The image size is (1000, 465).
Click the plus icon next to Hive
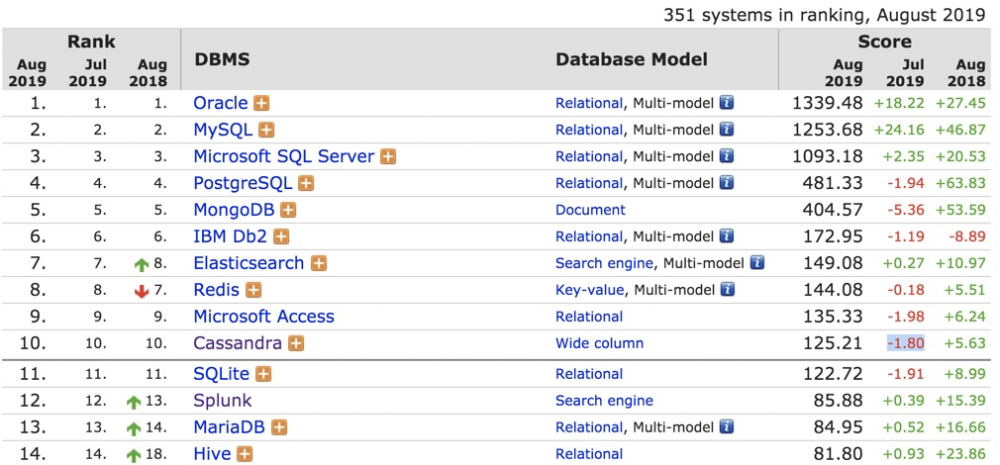click(244, 454)
